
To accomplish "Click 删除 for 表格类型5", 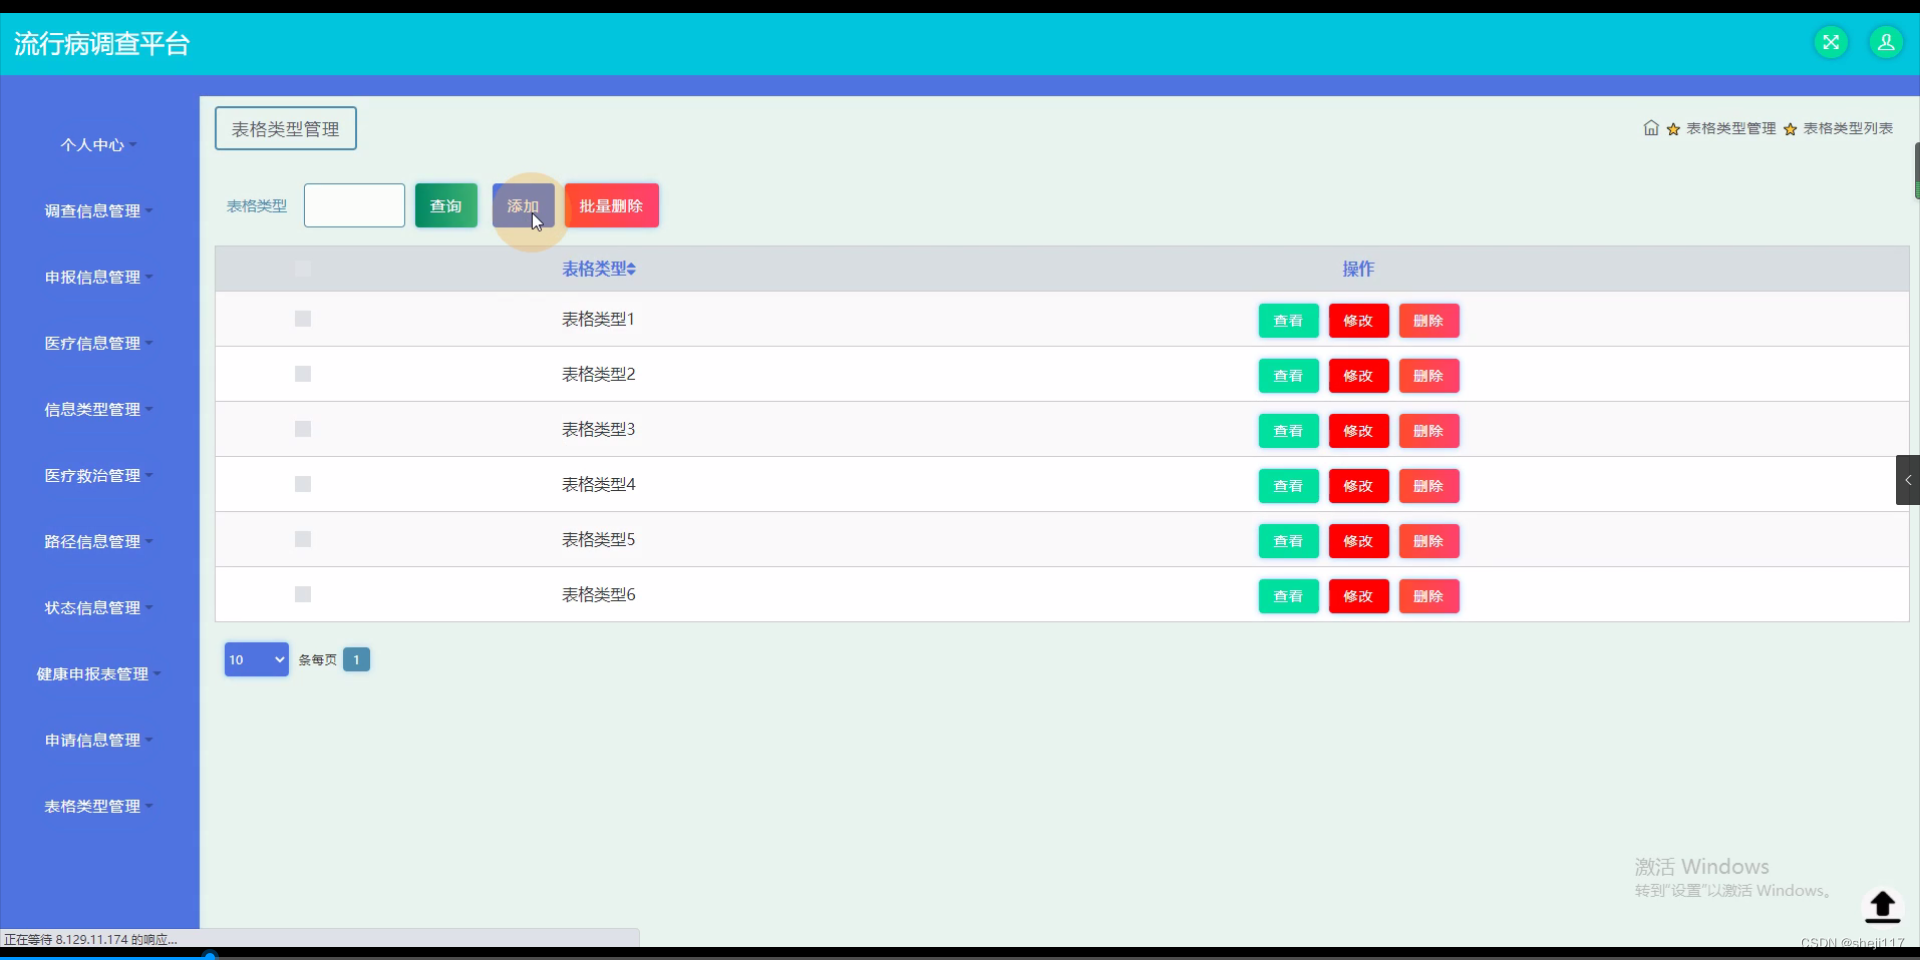I will [x=1429, y=541].
